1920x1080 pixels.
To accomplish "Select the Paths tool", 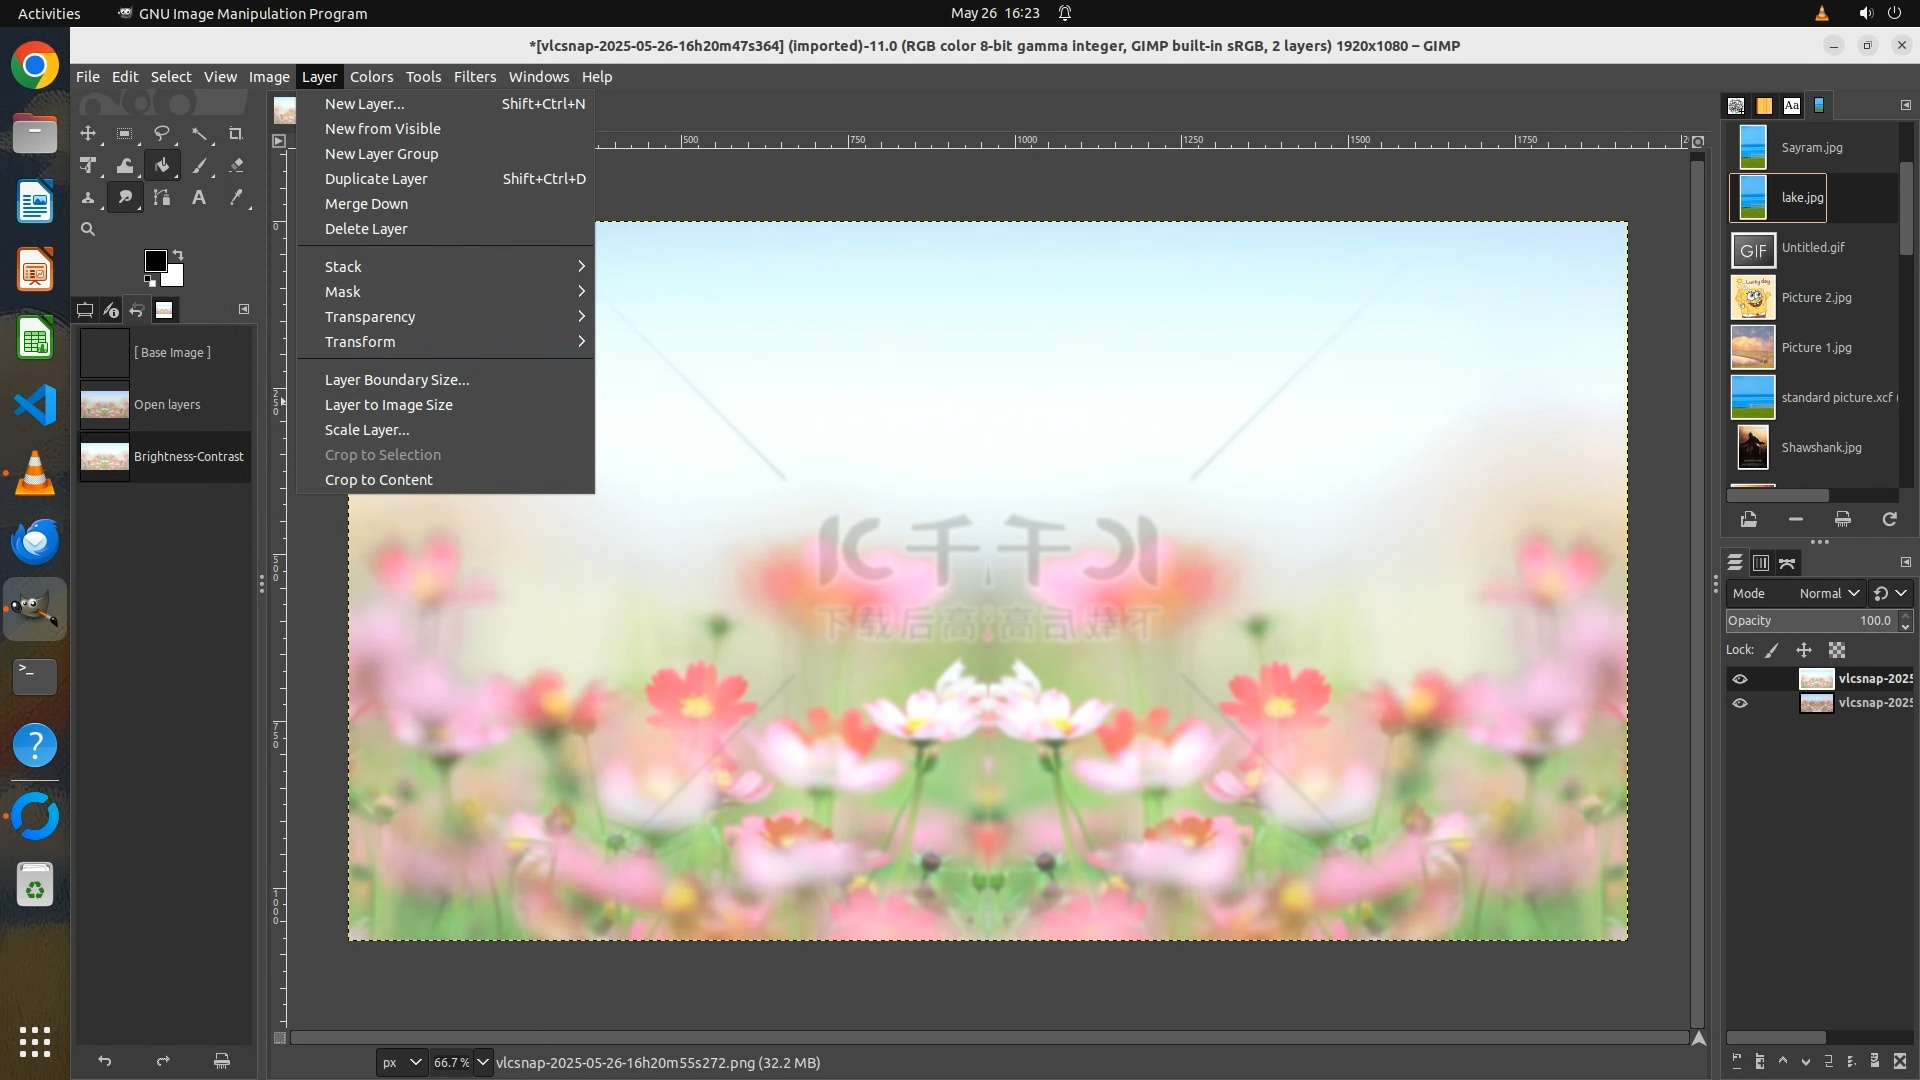I will [162, 198].
